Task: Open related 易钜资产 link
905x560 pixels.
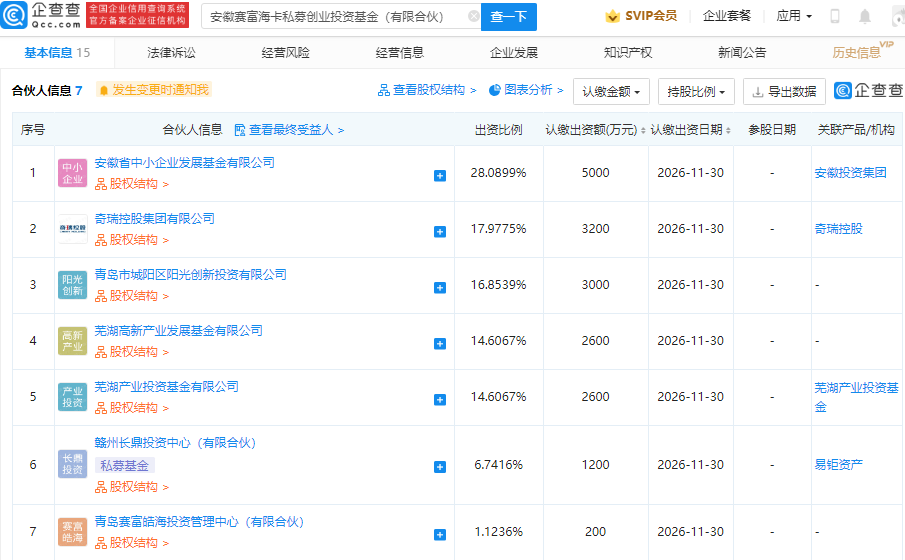Action: click(838, 464)
